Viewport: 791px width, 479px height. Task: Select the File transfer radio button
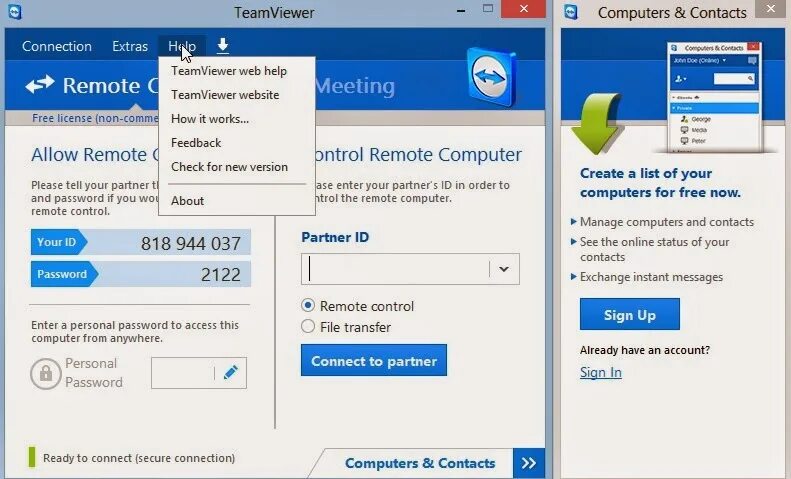pos(308,326)
